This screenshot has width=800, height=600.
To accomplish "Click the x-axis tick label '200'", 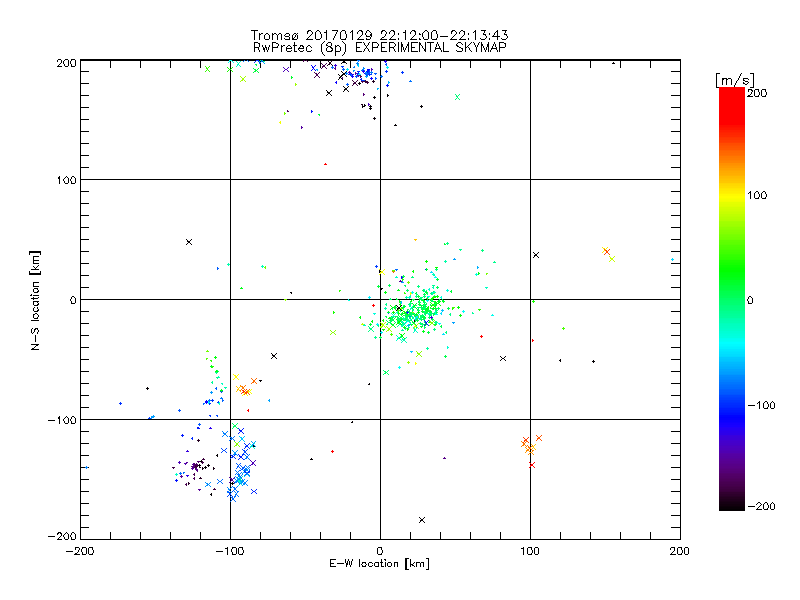I will [680, 551].
